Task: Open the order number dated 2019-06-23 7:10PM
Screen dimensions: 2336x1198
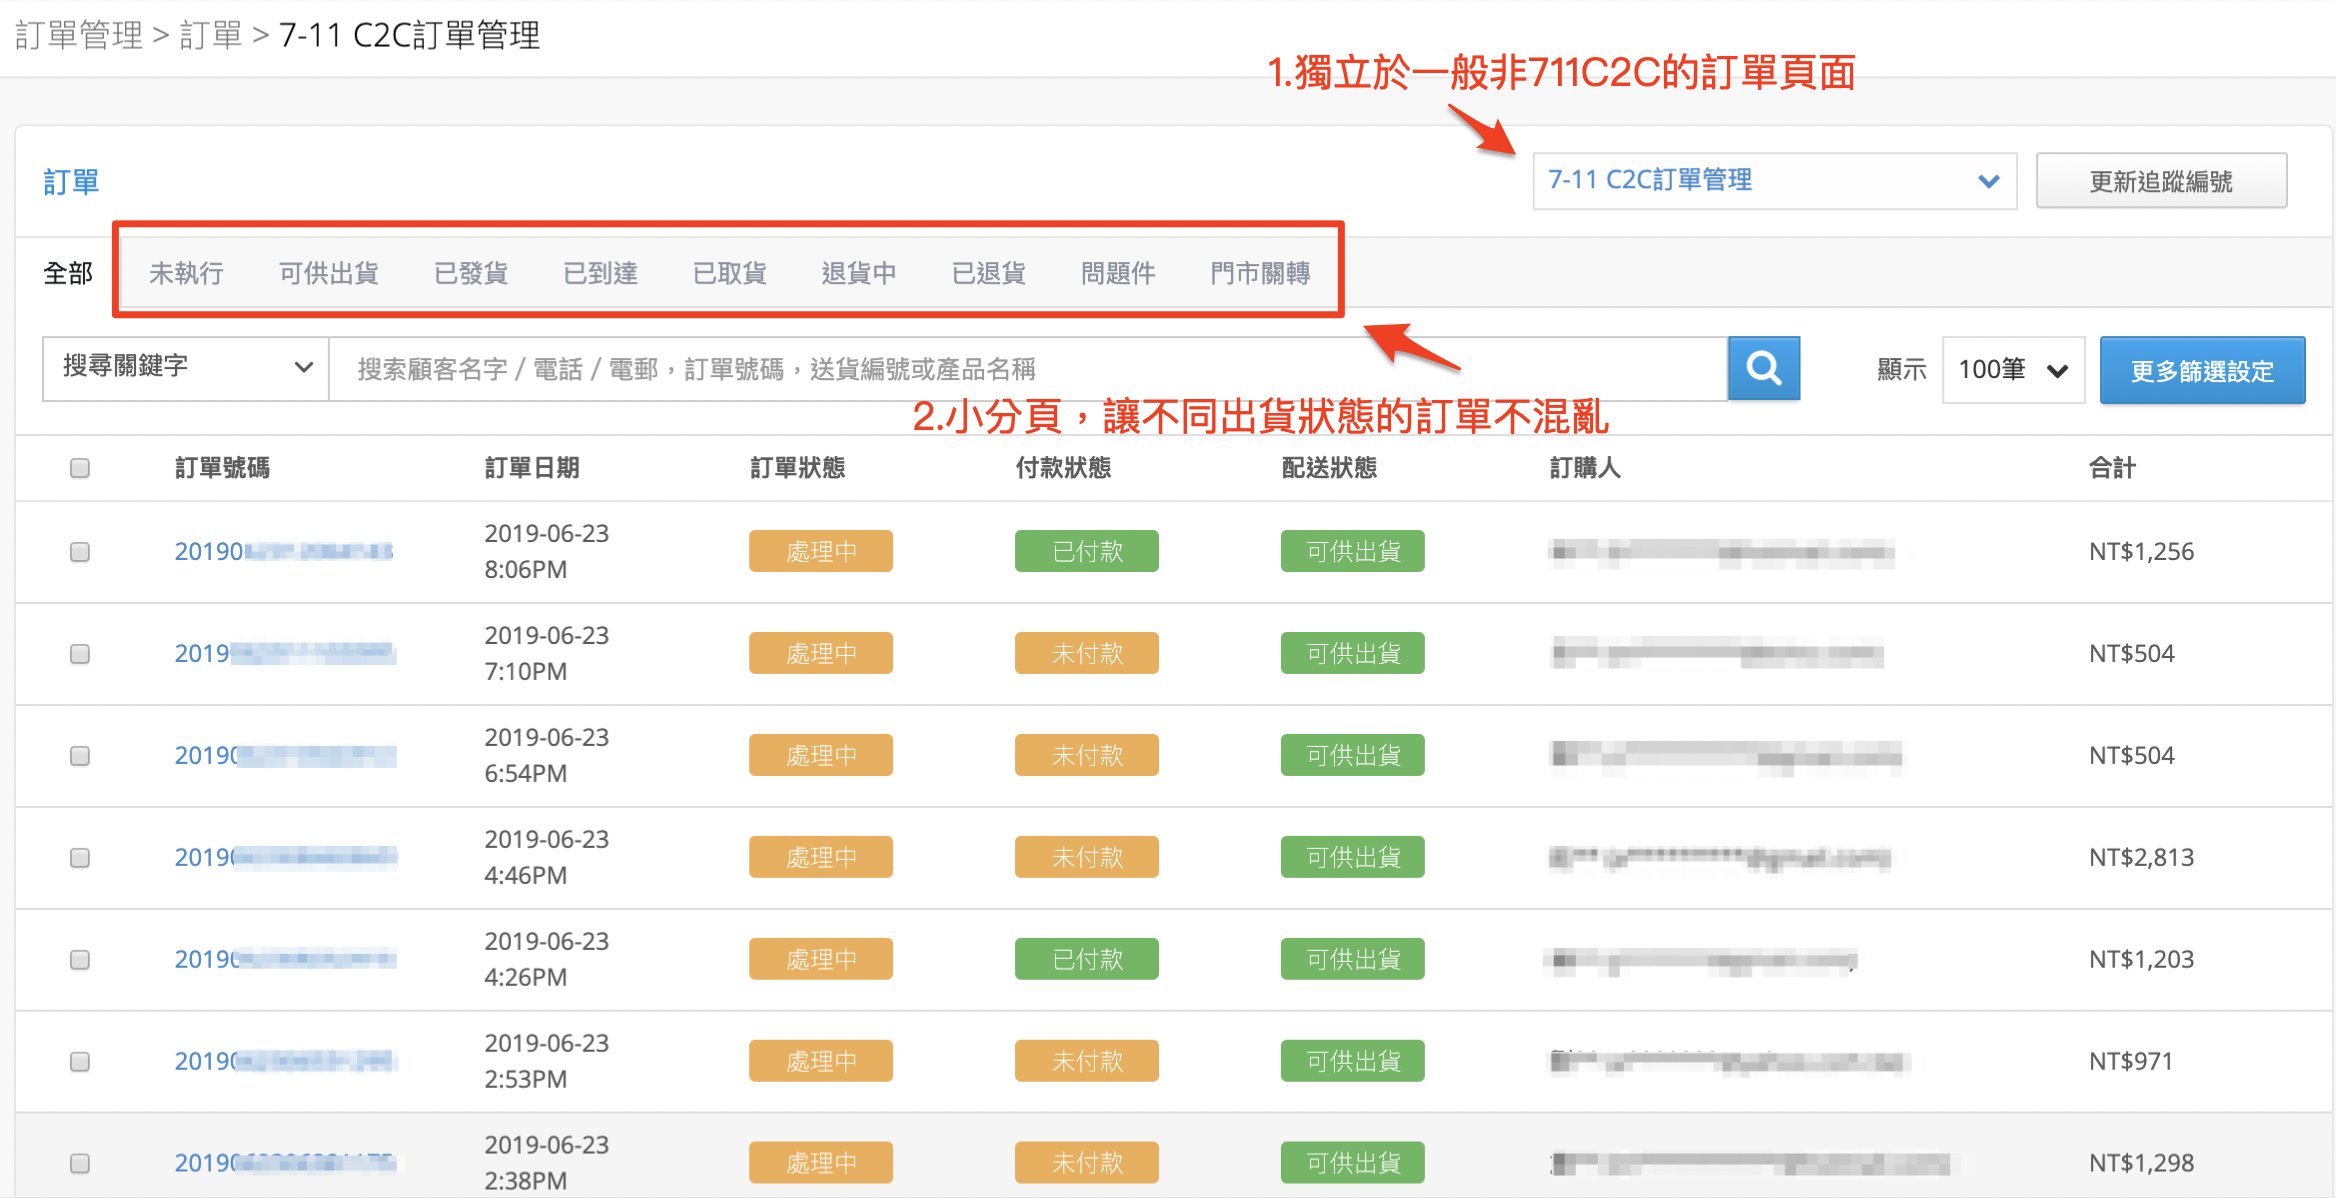Action: pos(285,654)
